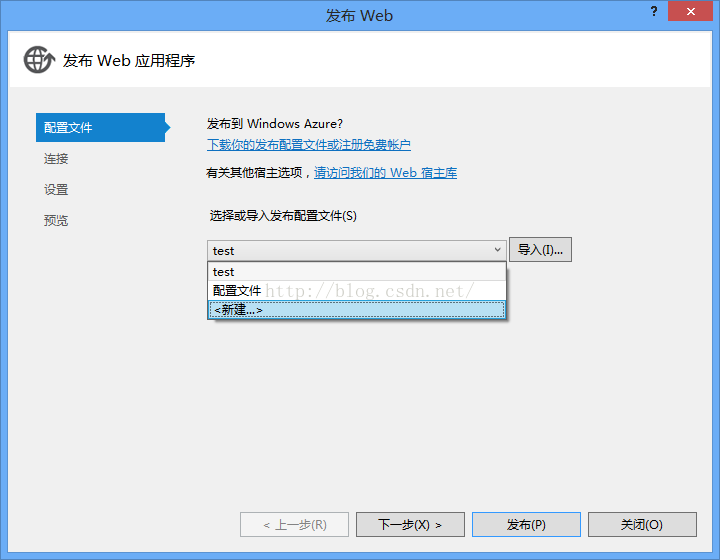Switch to the 连接 step
This screenshot has width=720, height=560.
(x=56, y=159)
